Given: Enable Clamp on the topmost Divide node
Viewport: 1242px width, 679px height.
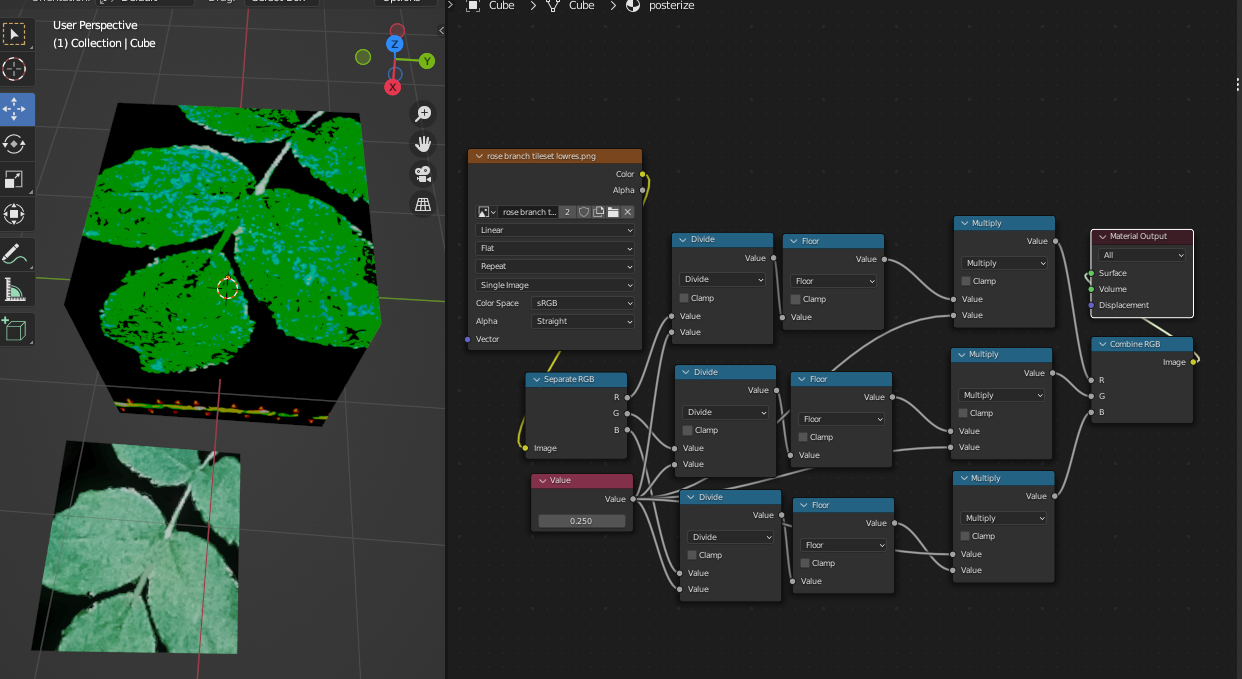Looking at the screenshot, I should [x=684, y=298].
